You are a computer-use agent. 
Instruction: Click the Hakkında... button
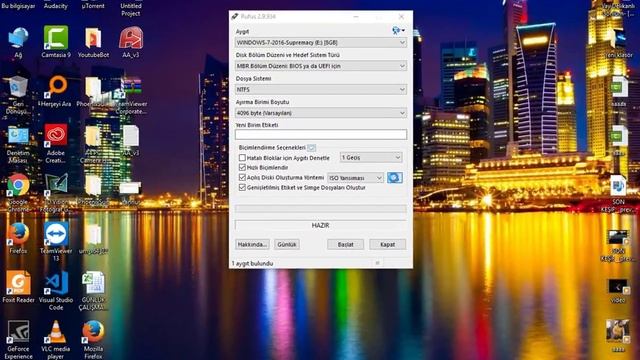pyautogui.click(x=252, y=244)
